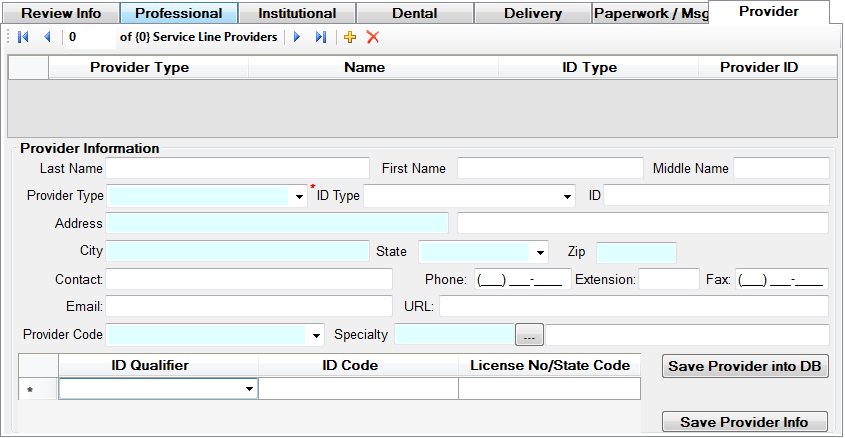This screenshot has height=438, width=845.
Task: Open Specialty lookup ellipsis button
Action: pyautogui.click(x=529, y=335)
